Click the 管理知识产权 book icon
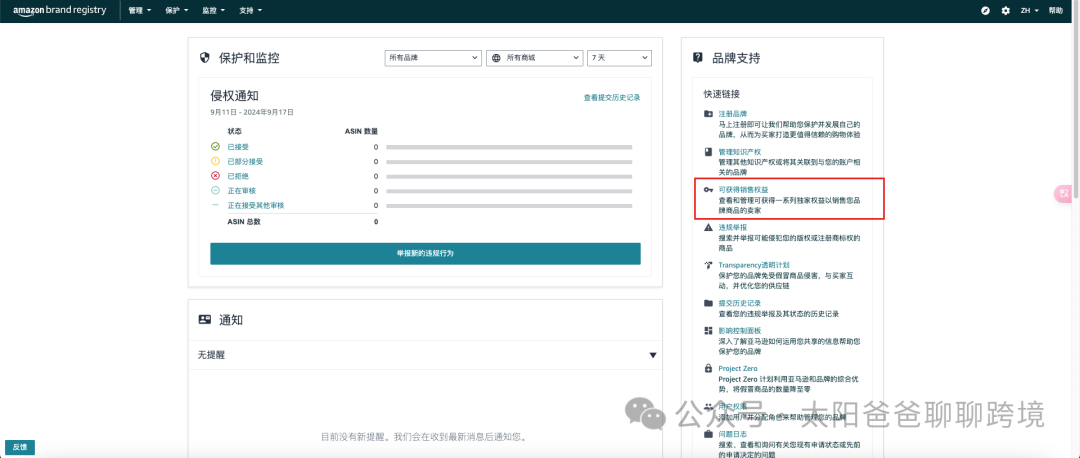This screenshot has width=1080, height=458. (708, 152)
